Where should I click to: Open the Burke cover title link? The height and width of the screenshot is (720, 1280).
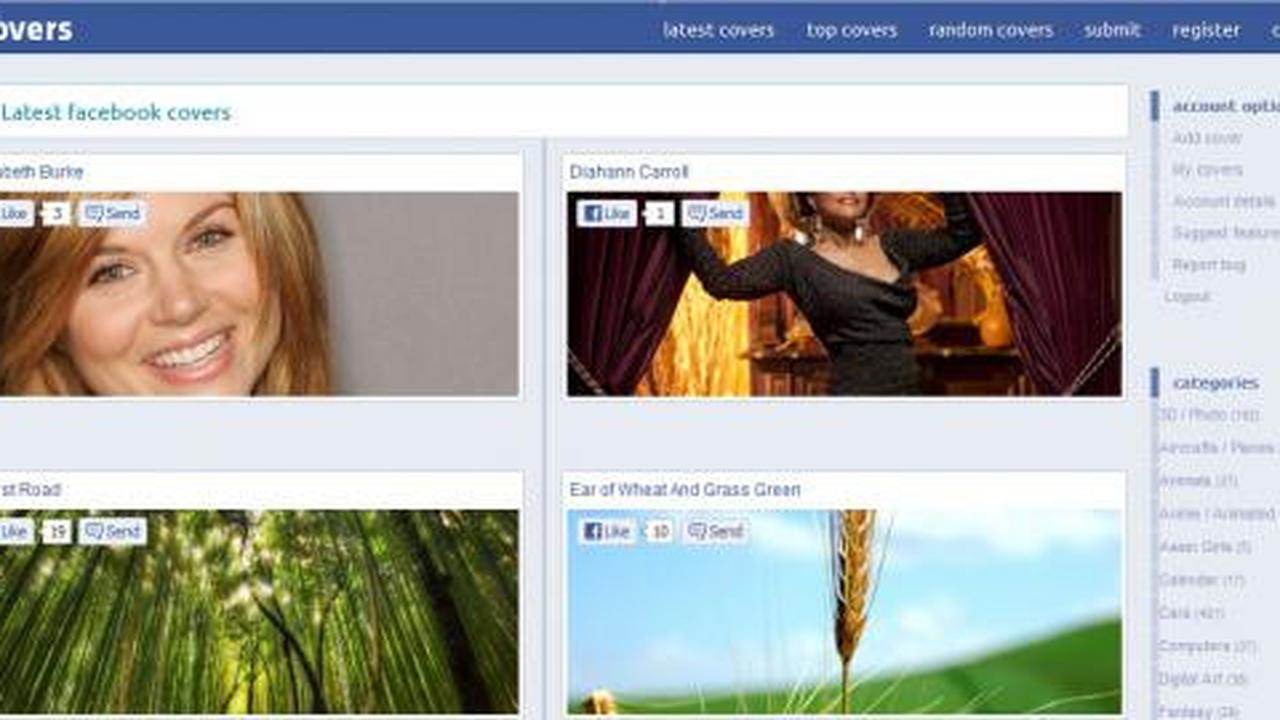click(x=42, y=172)
